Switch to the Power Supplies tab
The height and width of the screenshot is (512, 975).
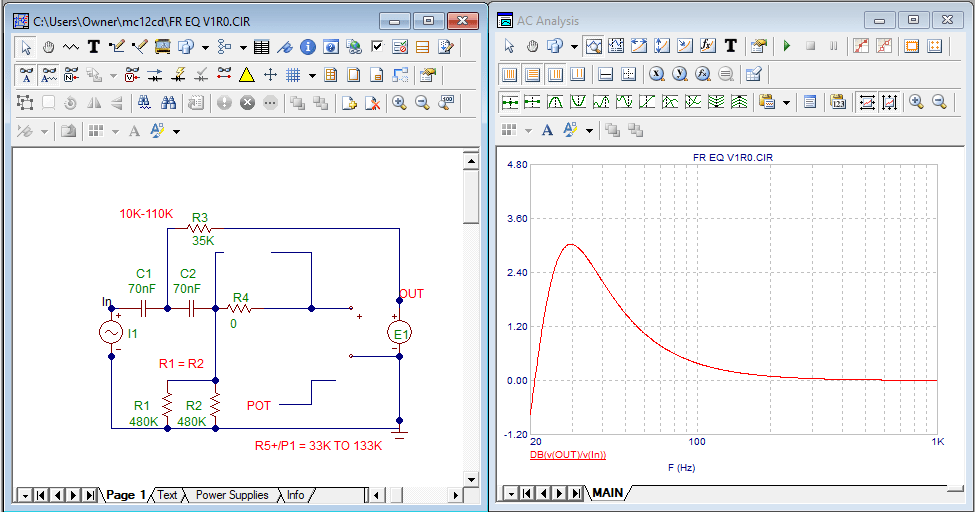[x=232, y=495]
